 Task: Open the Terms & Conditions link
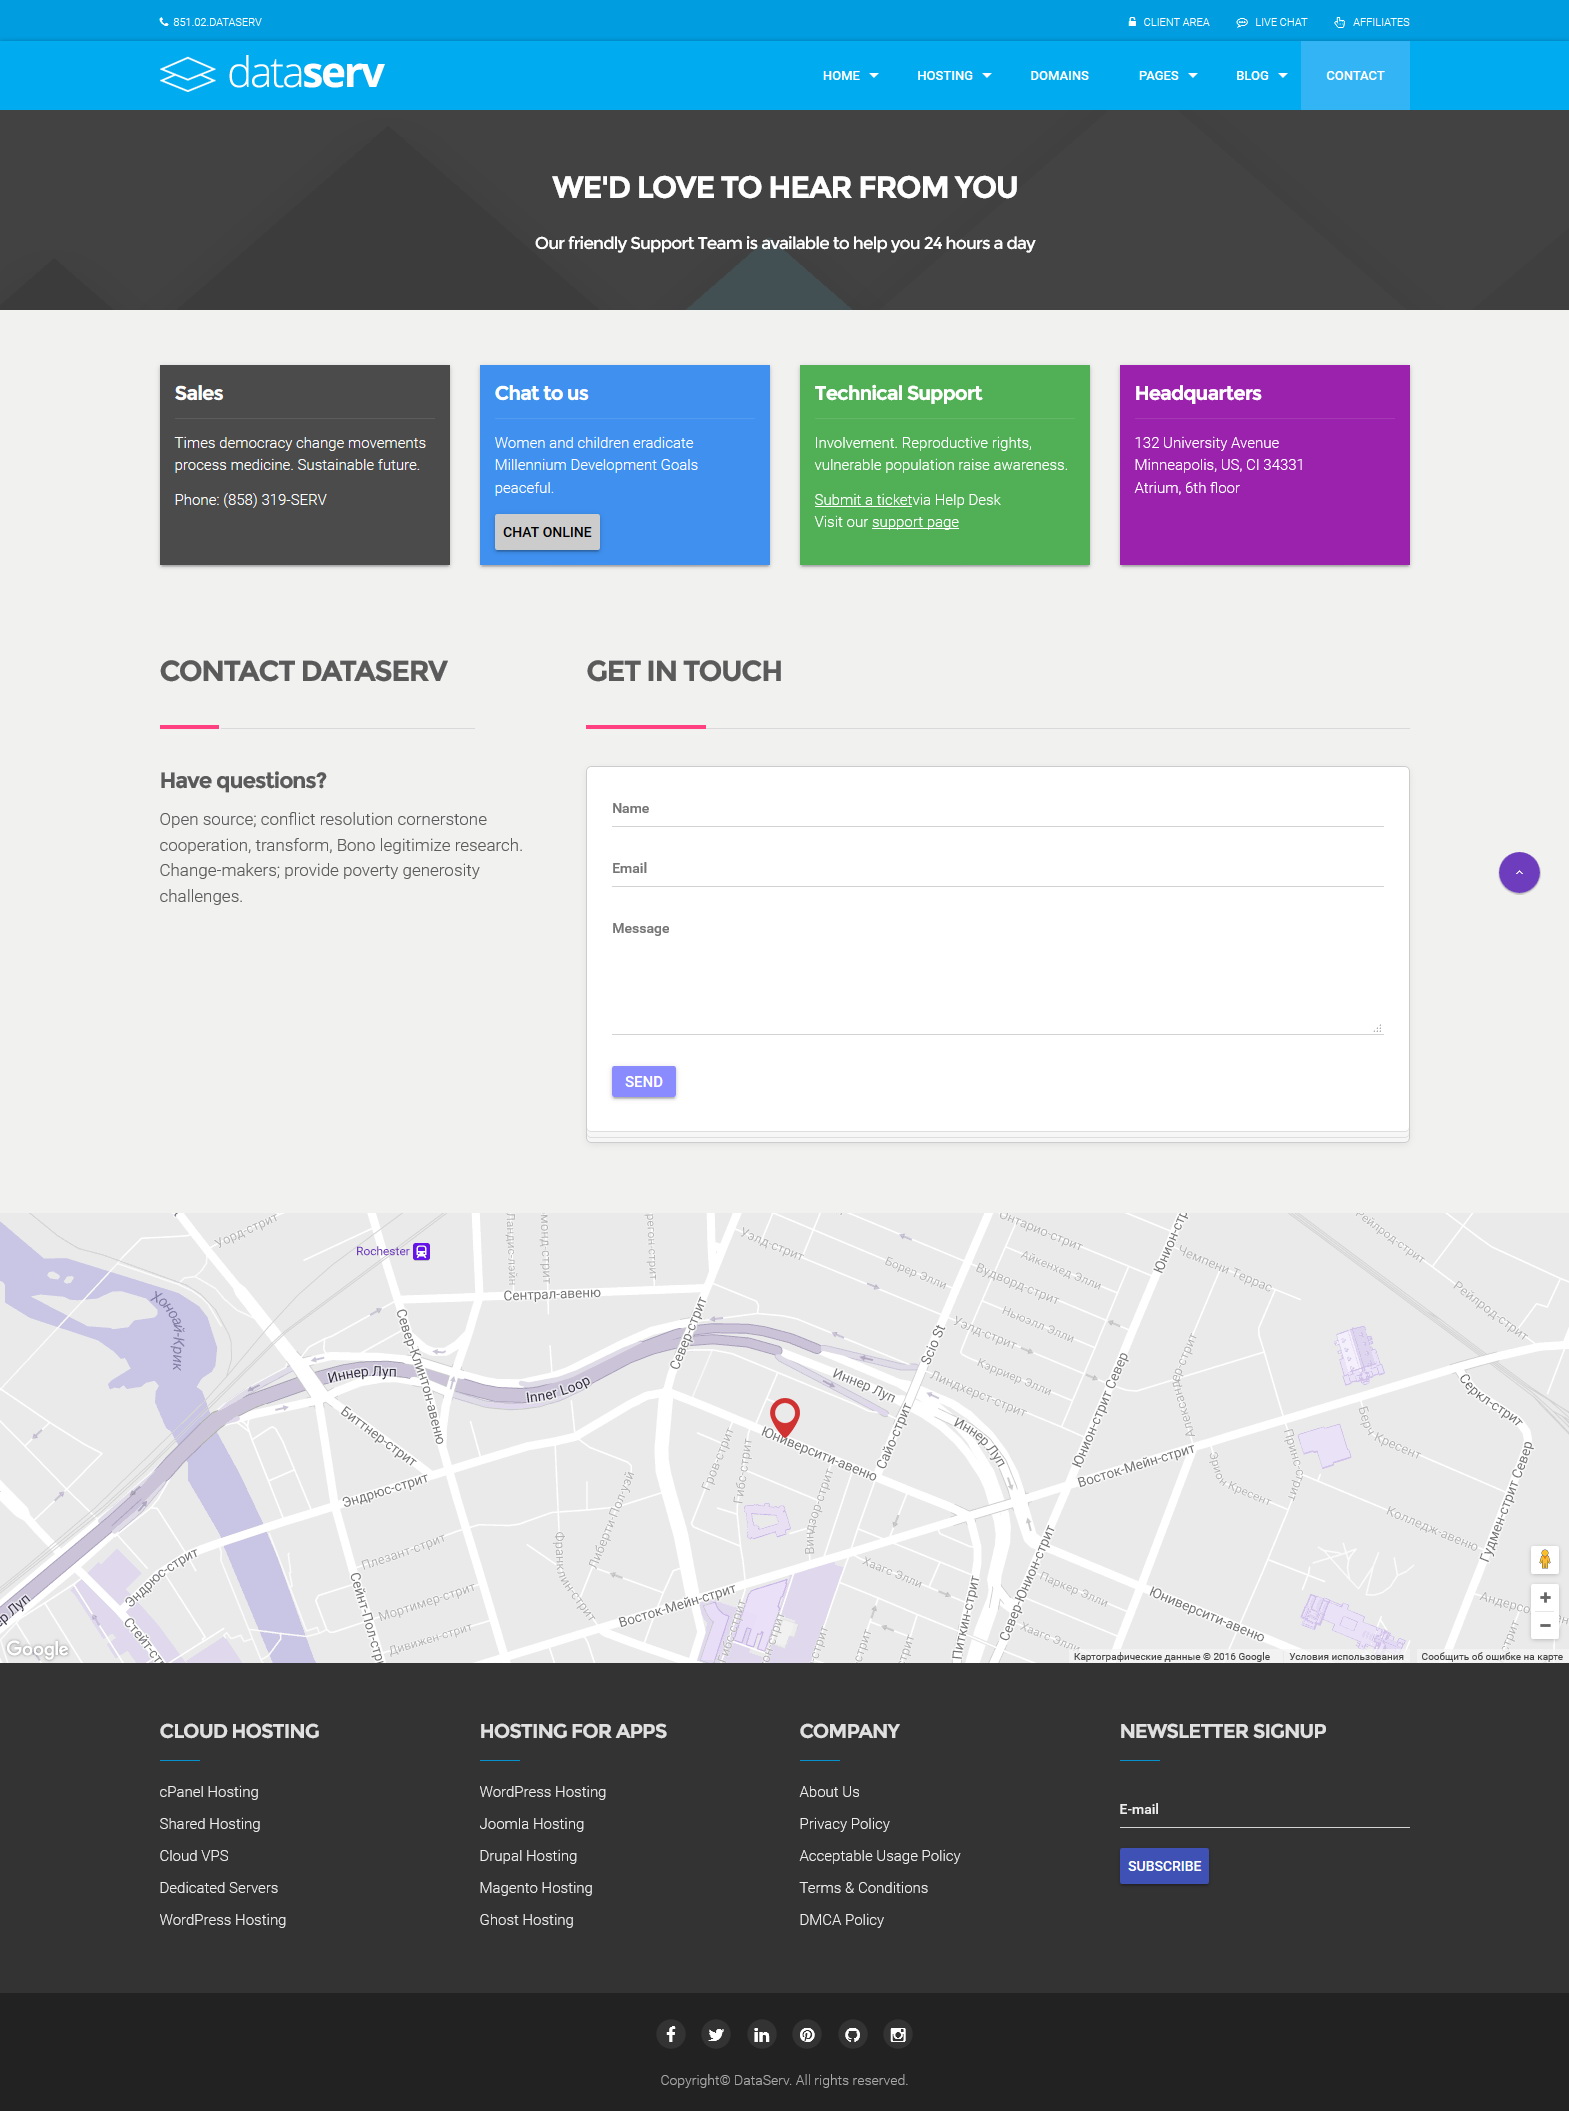tap(864, 1888)
